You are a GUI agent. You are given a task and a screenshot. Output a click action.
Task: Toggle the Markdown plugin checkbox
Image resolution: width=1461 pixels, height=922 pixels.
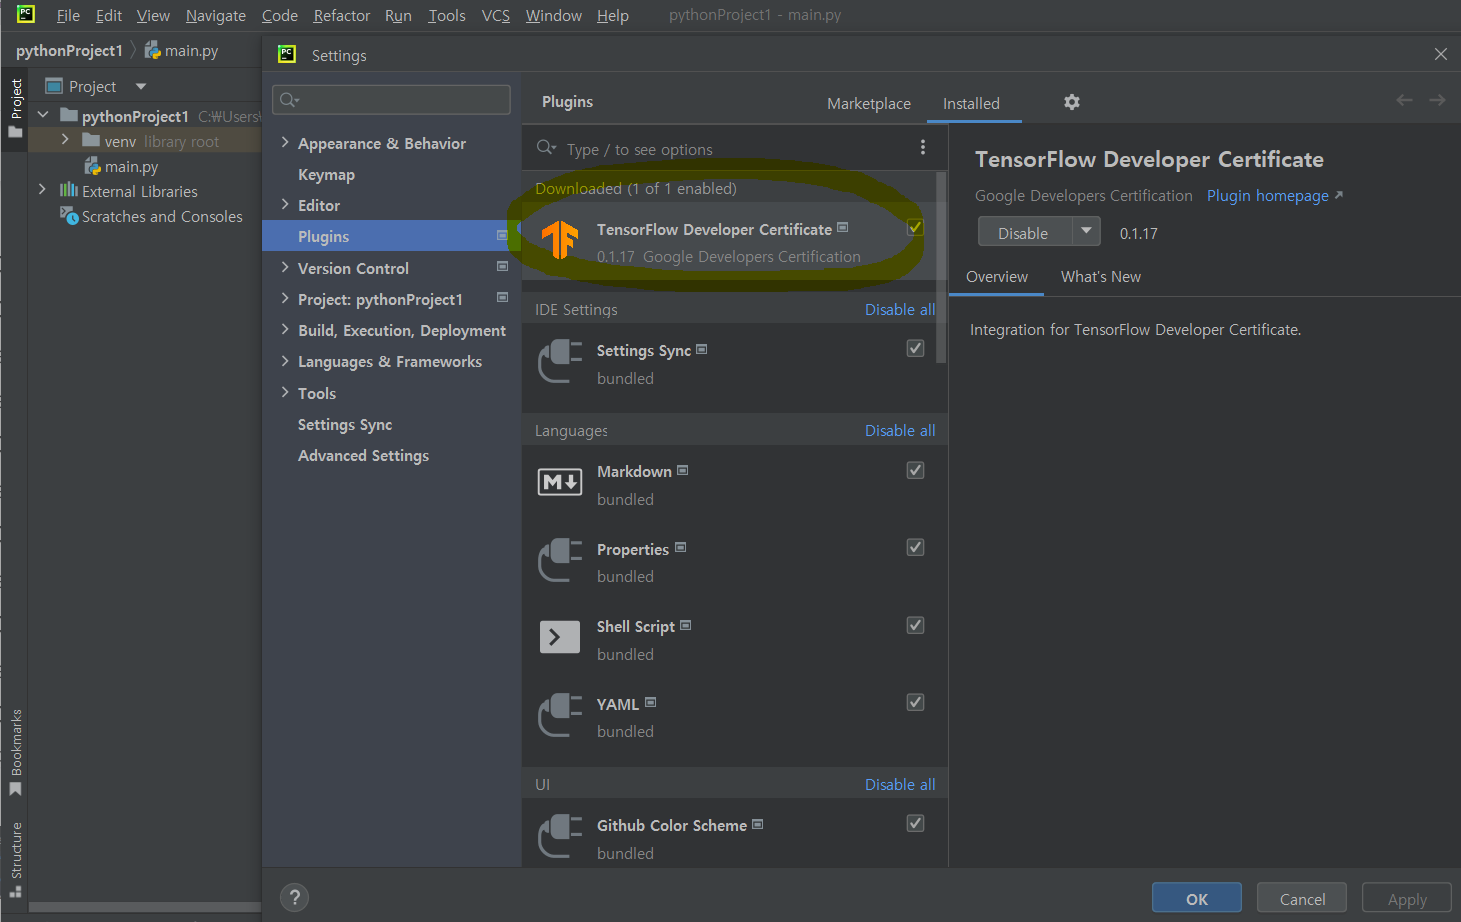tap(915, 470)
